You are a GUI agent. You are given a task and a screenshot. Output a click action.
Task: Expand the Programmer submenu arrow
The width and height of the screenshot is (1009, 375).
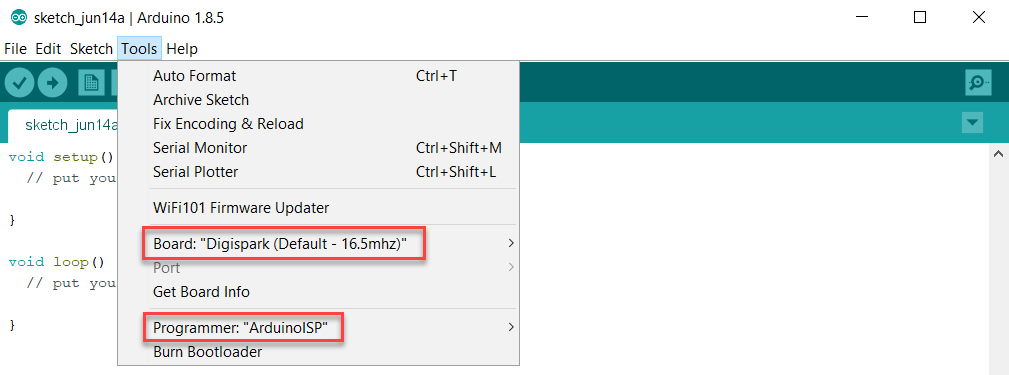(x=511, y=327)
